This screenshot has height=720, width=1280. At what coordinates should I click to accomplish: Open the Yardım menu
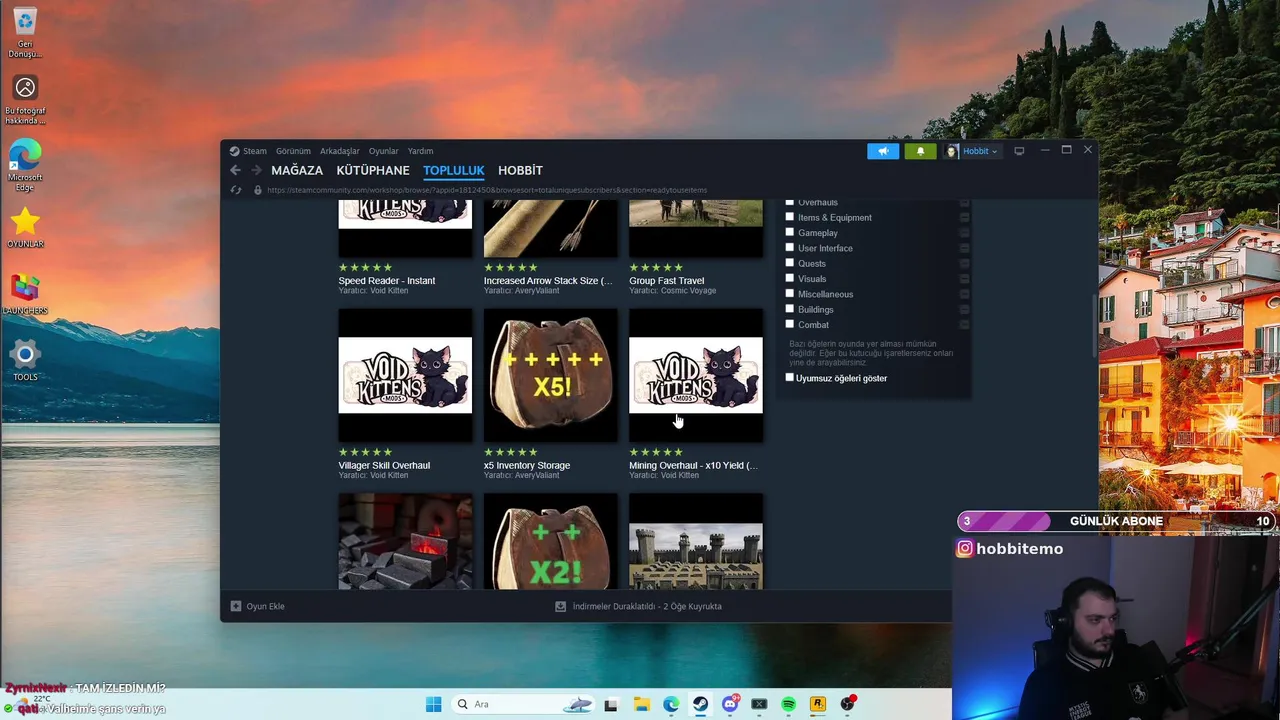tap(420, 151)
